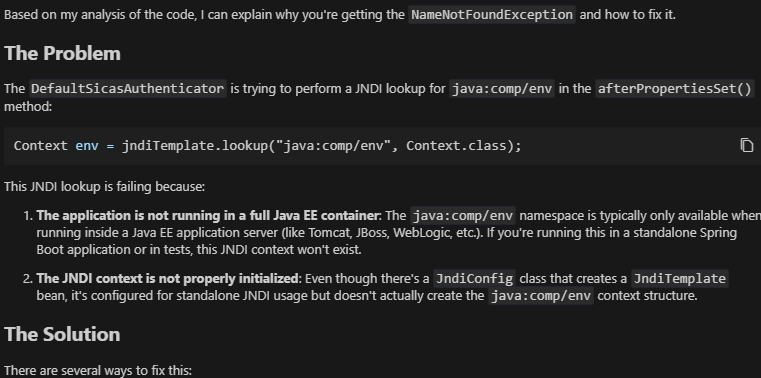Select the JndiTemplate inline code span
The height and width of the screenshot is (378, 761).
coord(679,279)
